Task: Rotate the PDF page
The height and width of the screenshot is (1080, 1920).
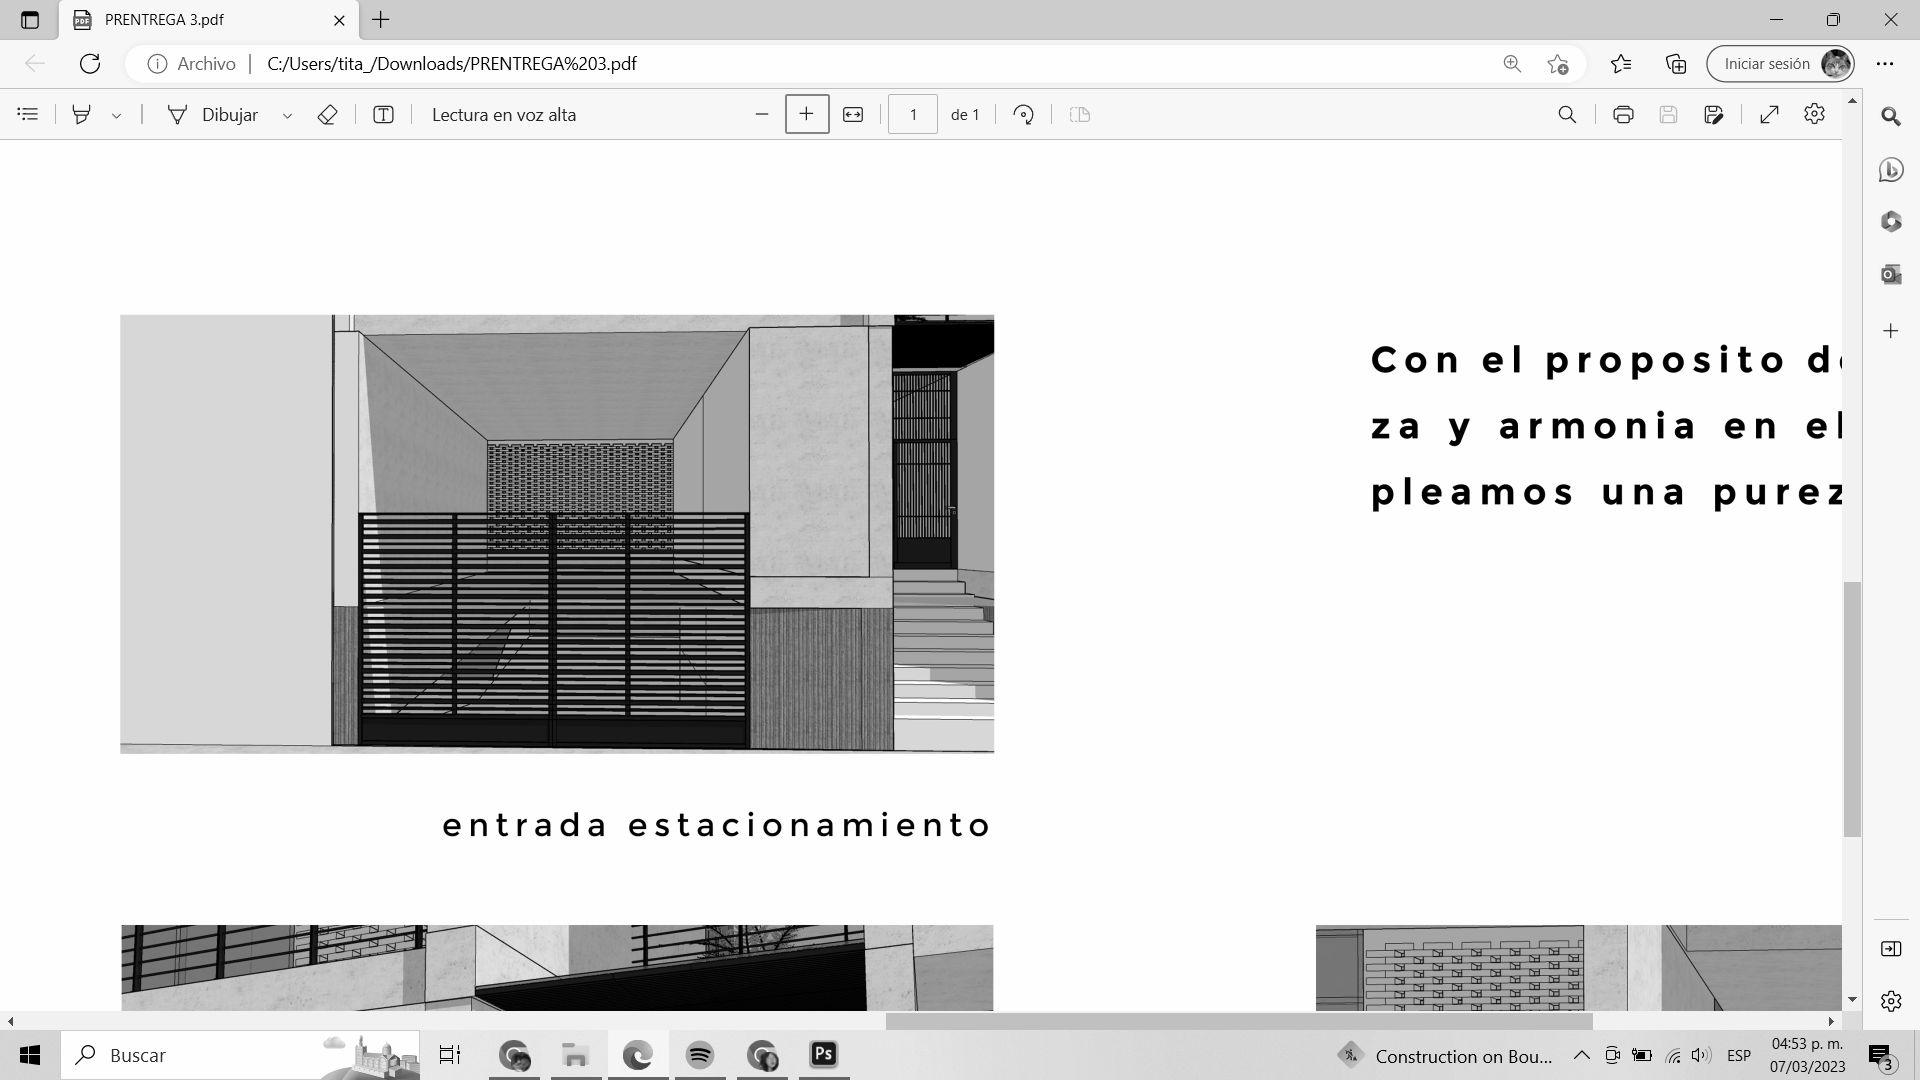Action: click(1023, 115)
